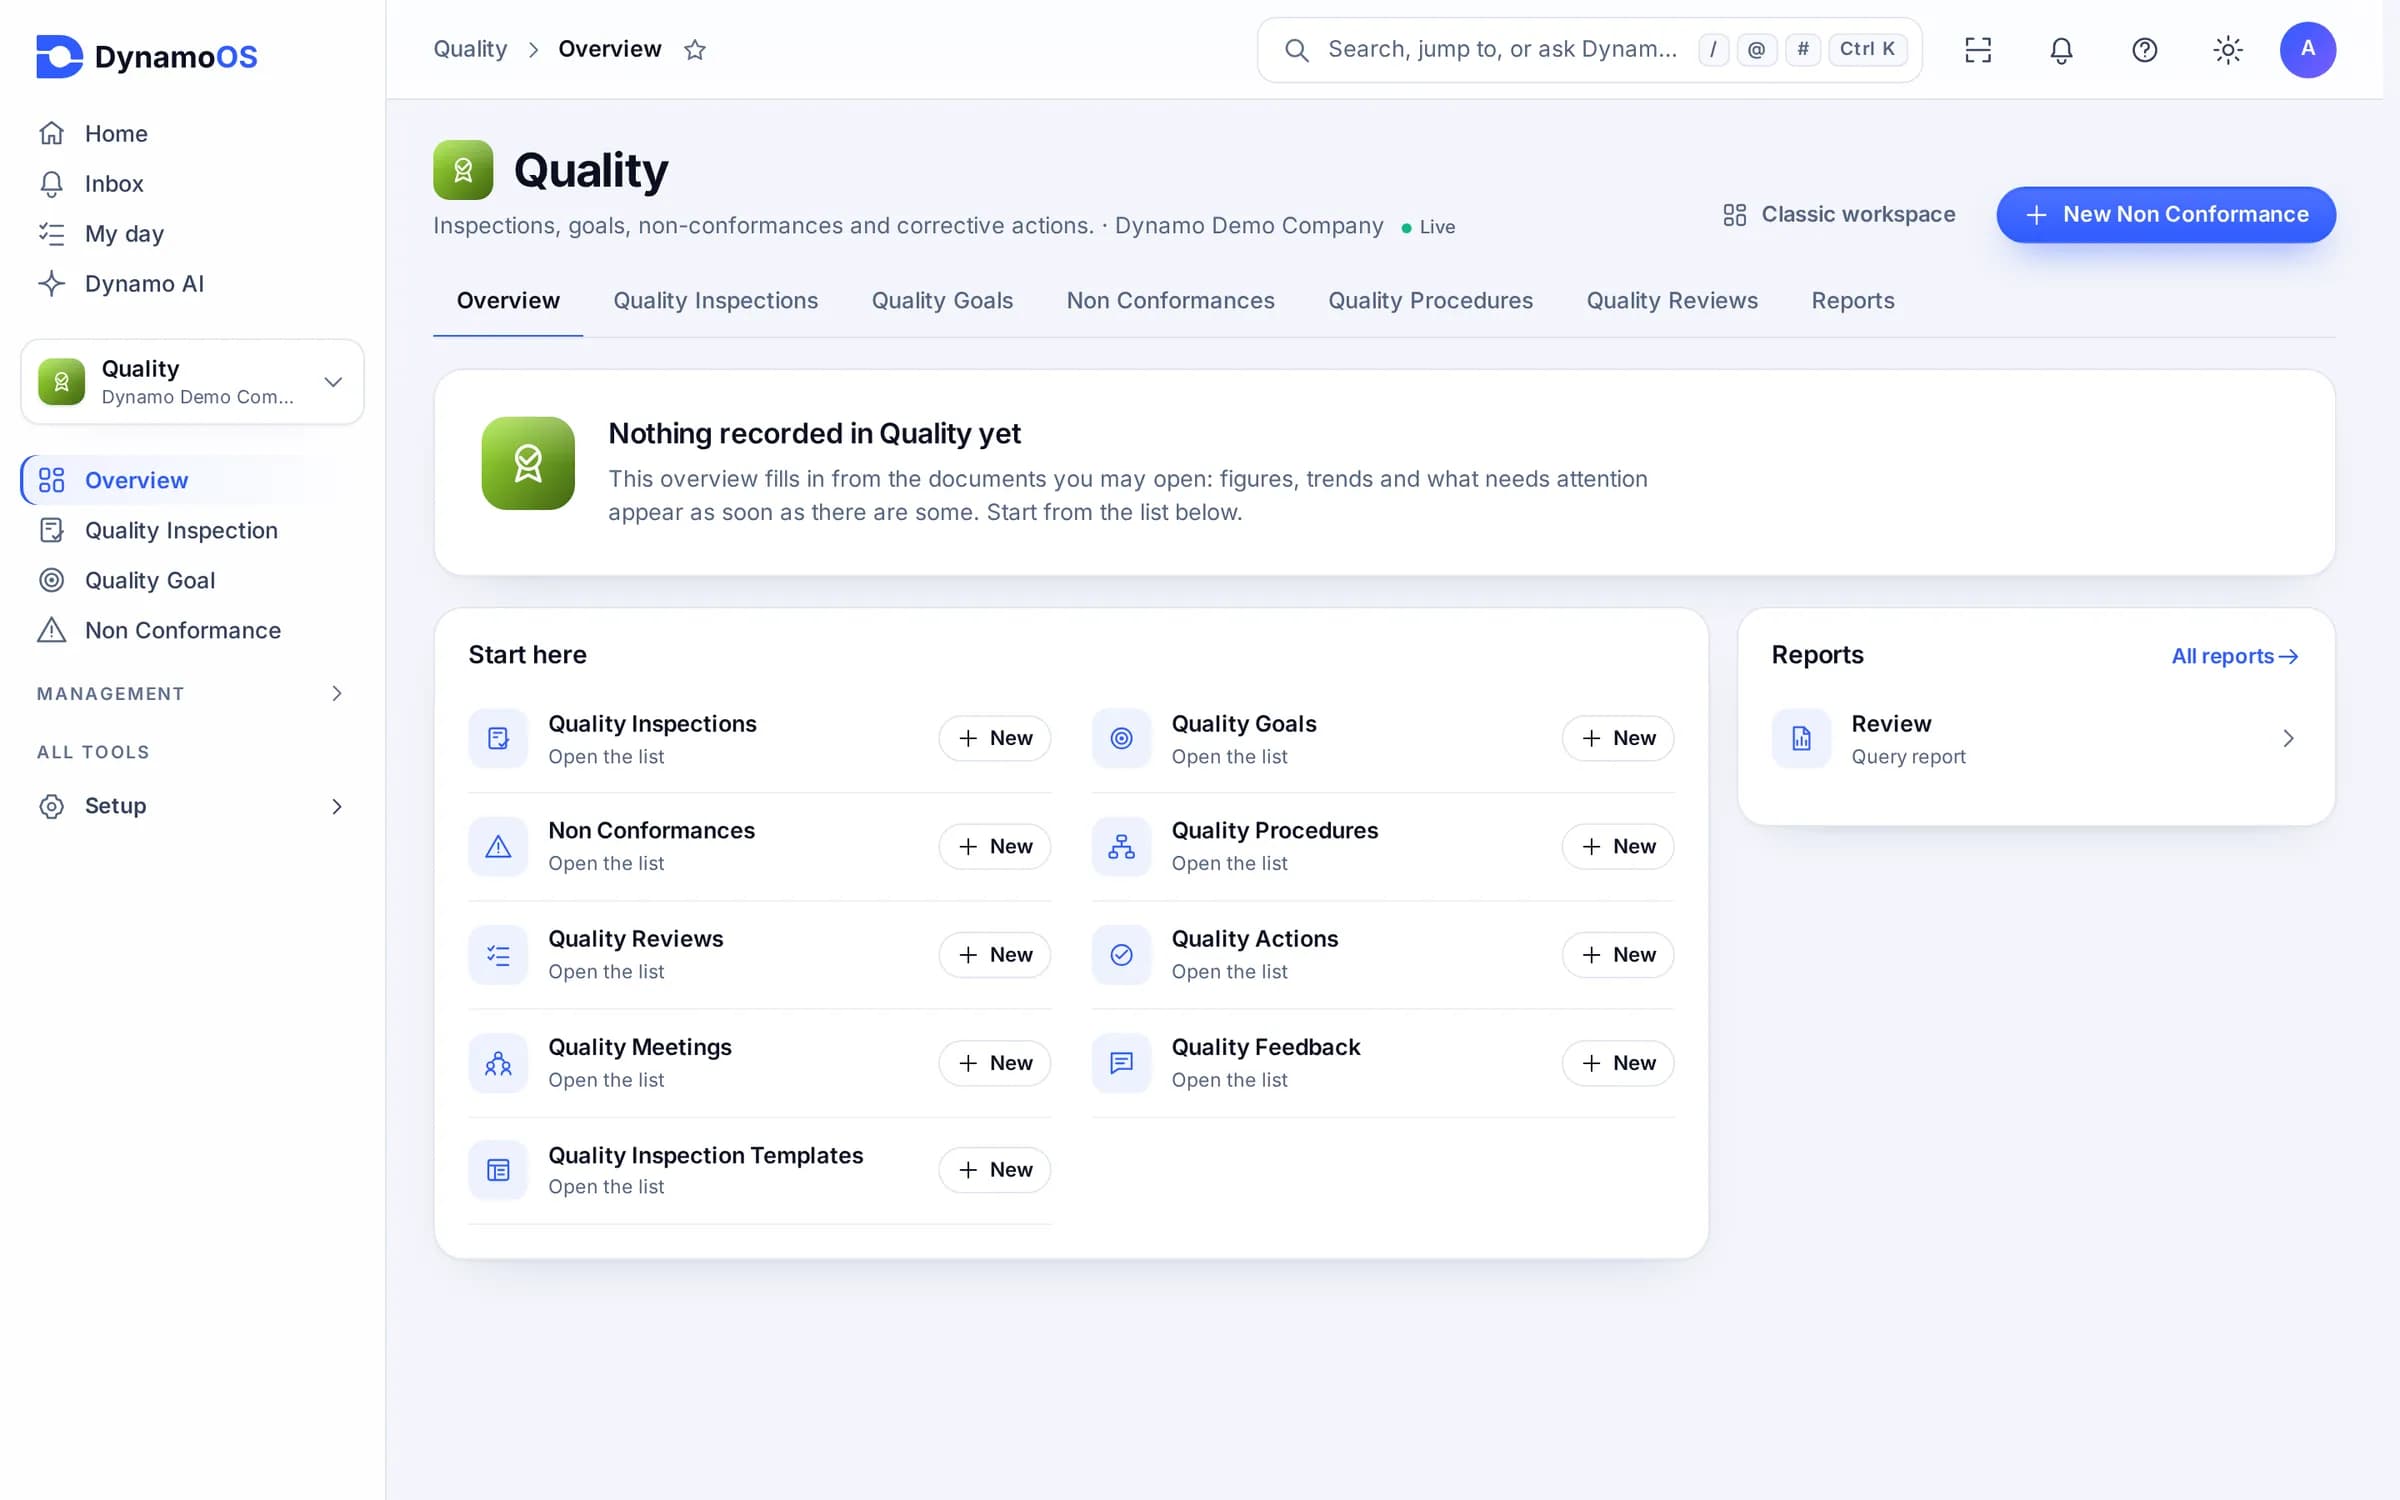Switch to the Quality Goals tab

click(x=942, y=301)
